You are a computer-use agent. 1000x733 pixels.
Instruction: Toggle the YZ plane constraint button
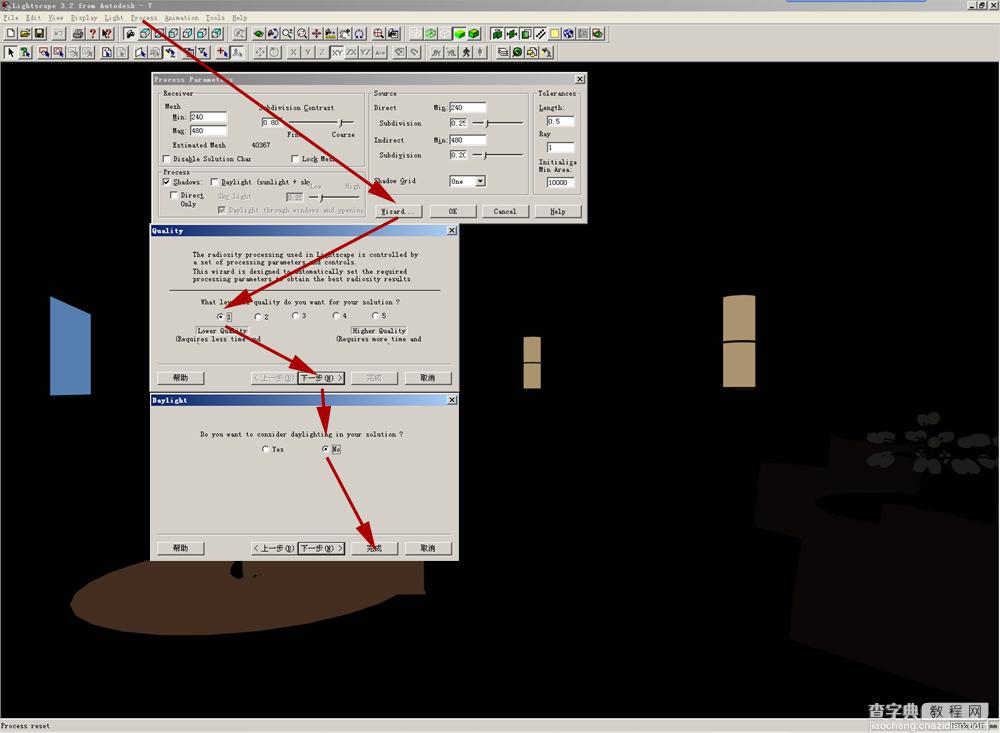point(365,52)
